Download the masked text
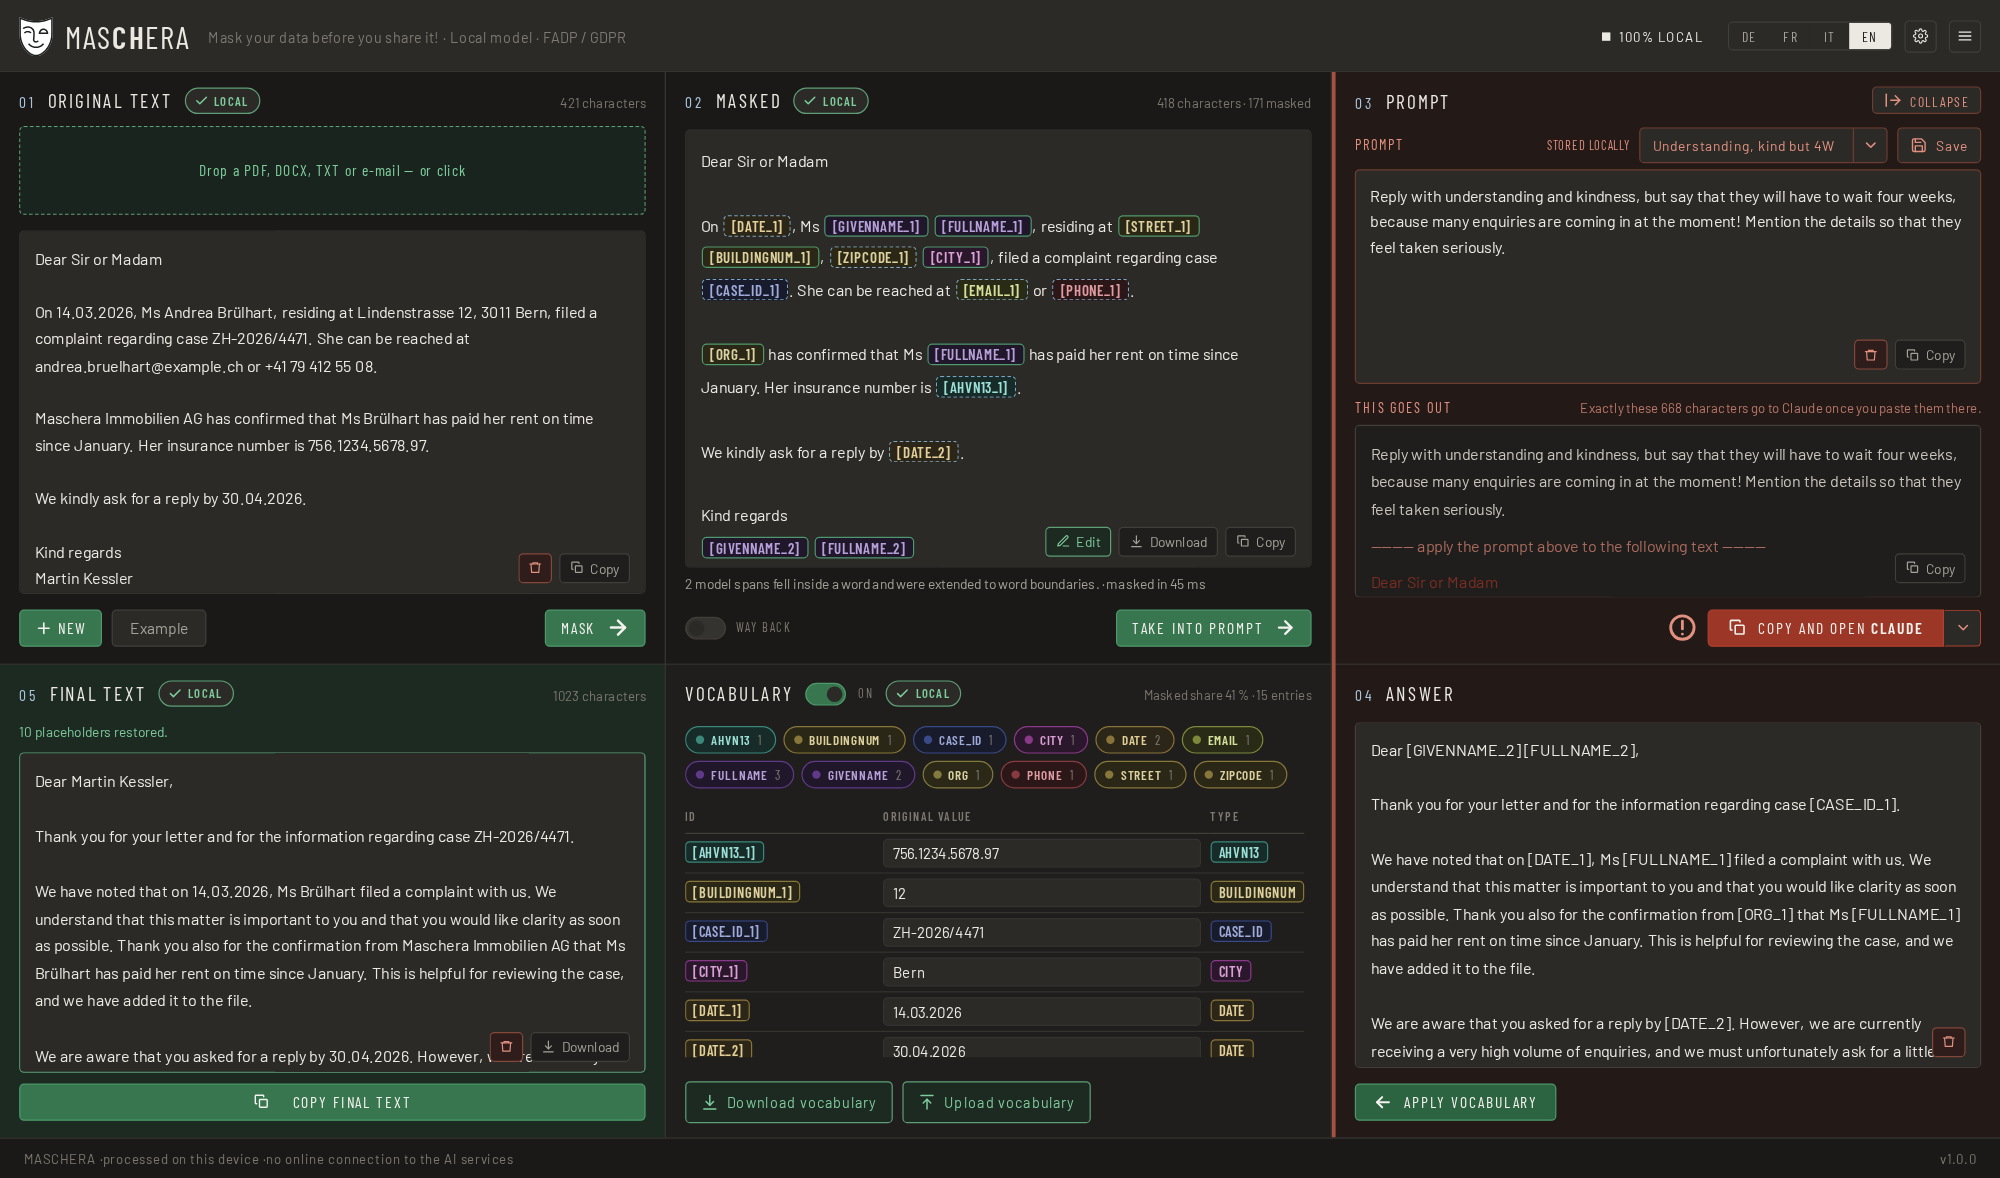Screen dimensions: 2000x1178 click(x=1168, y=542)
